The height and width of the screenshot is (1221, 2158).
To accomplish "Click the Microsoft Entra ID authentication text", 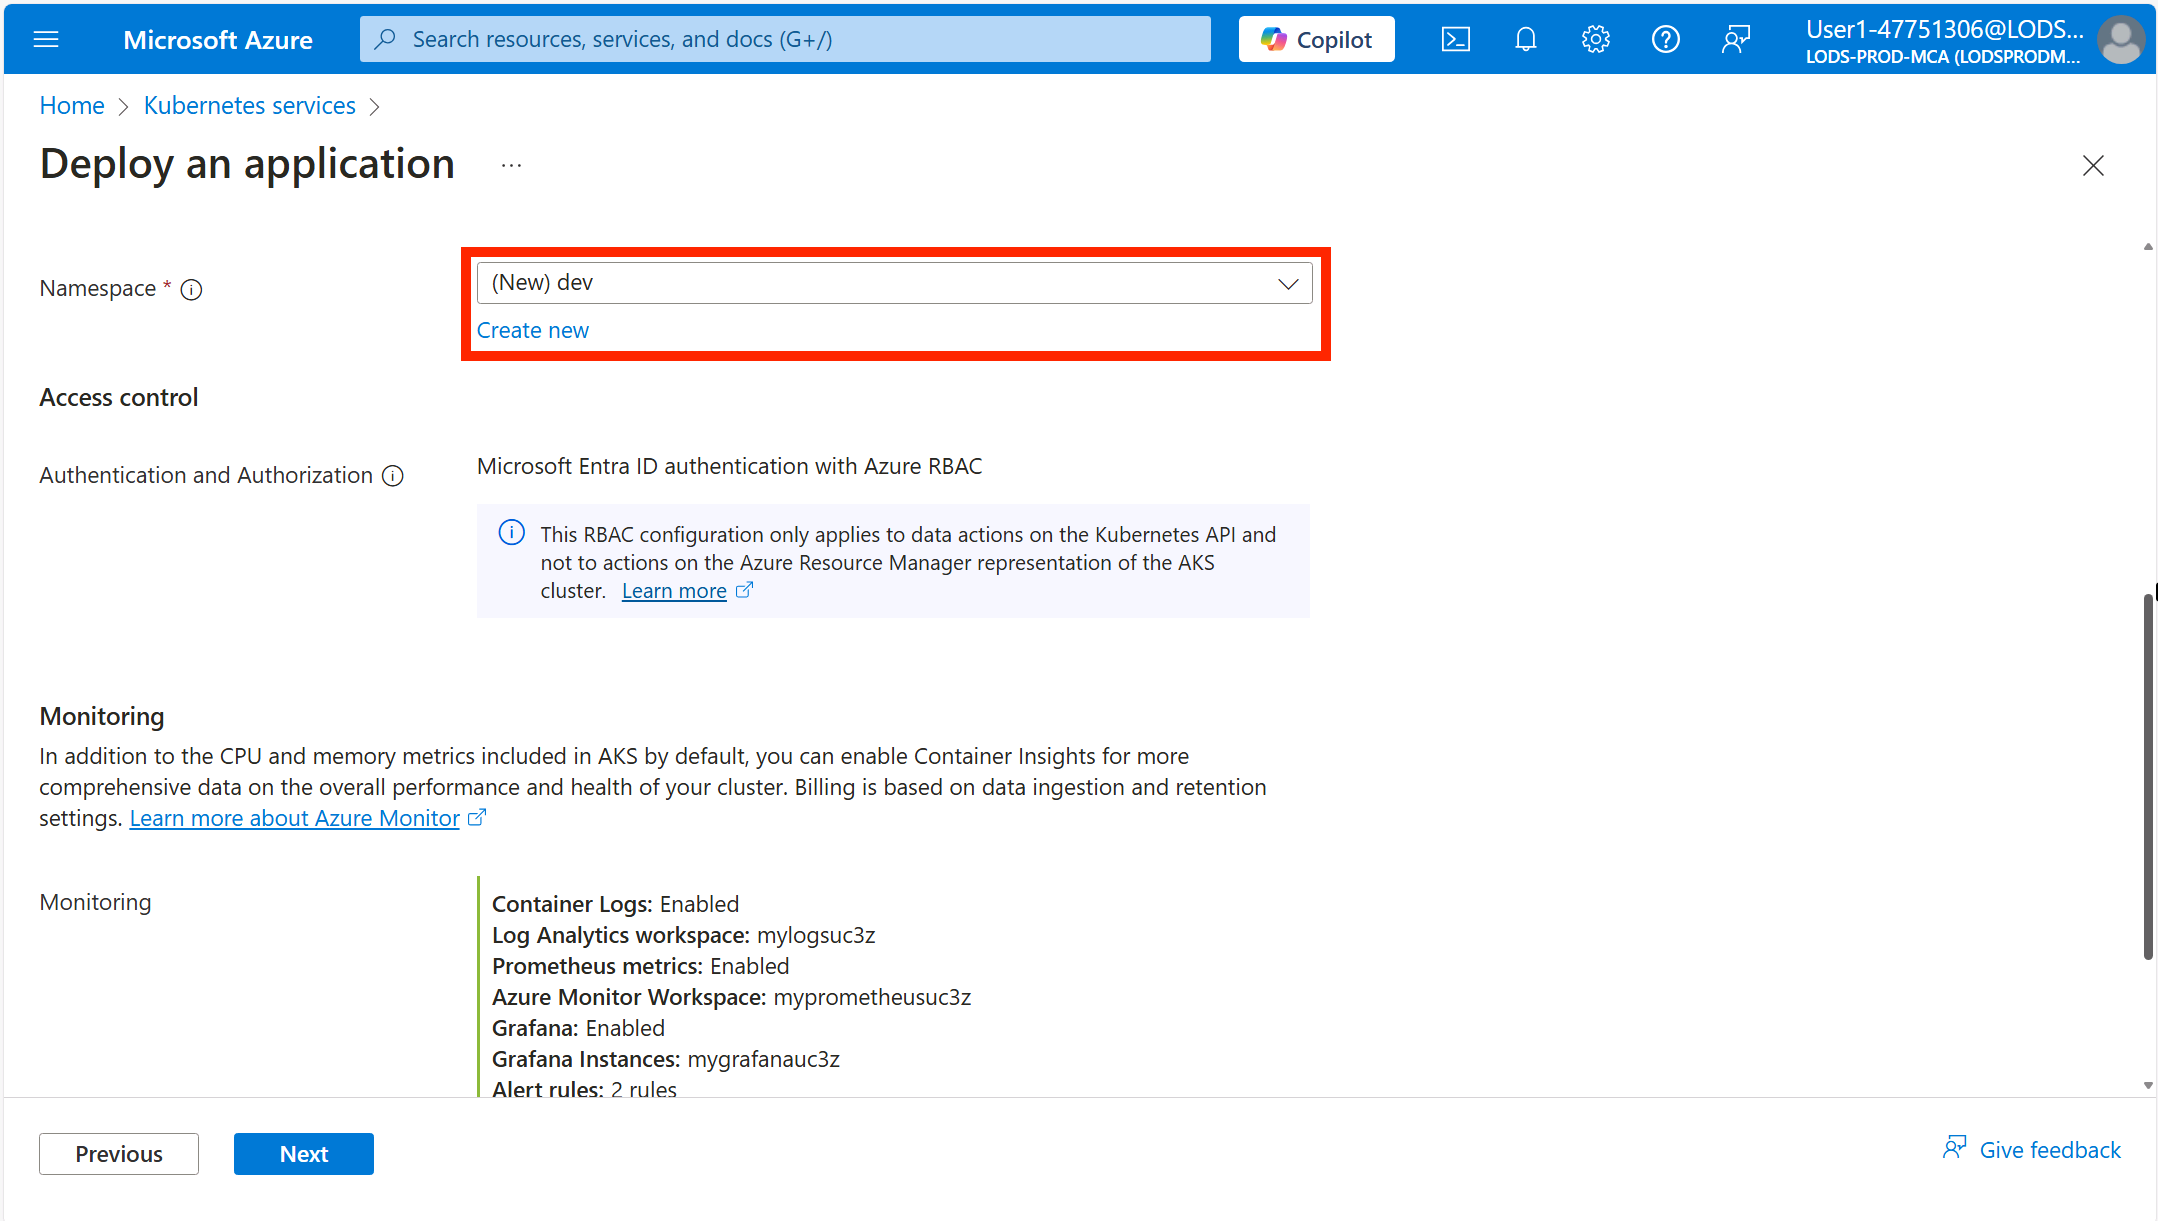I will pyautogui.click(x=729, y=466).
